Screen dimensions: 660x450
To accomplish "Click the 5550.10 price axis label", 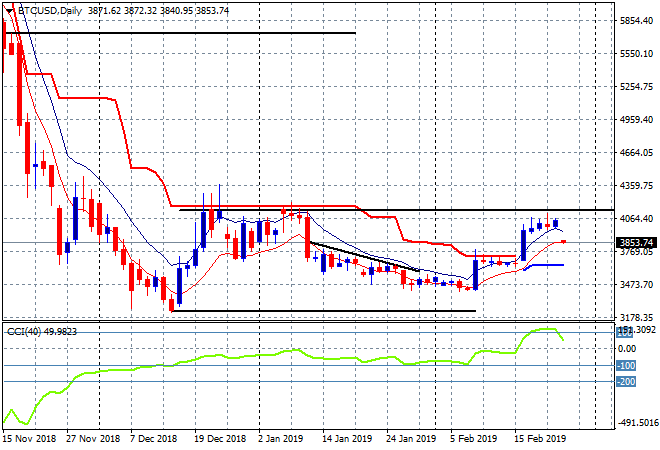I will 636,54.
